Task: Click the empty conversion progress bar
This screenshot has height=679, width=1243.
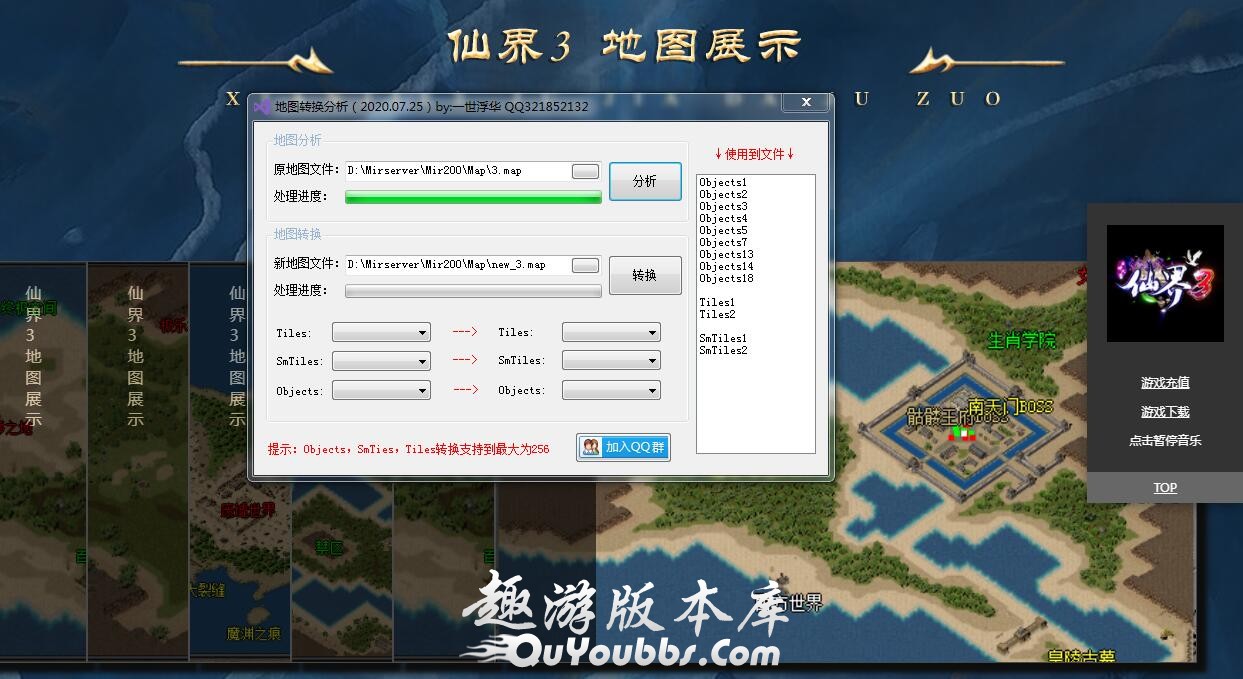Action: pos(473,291)
